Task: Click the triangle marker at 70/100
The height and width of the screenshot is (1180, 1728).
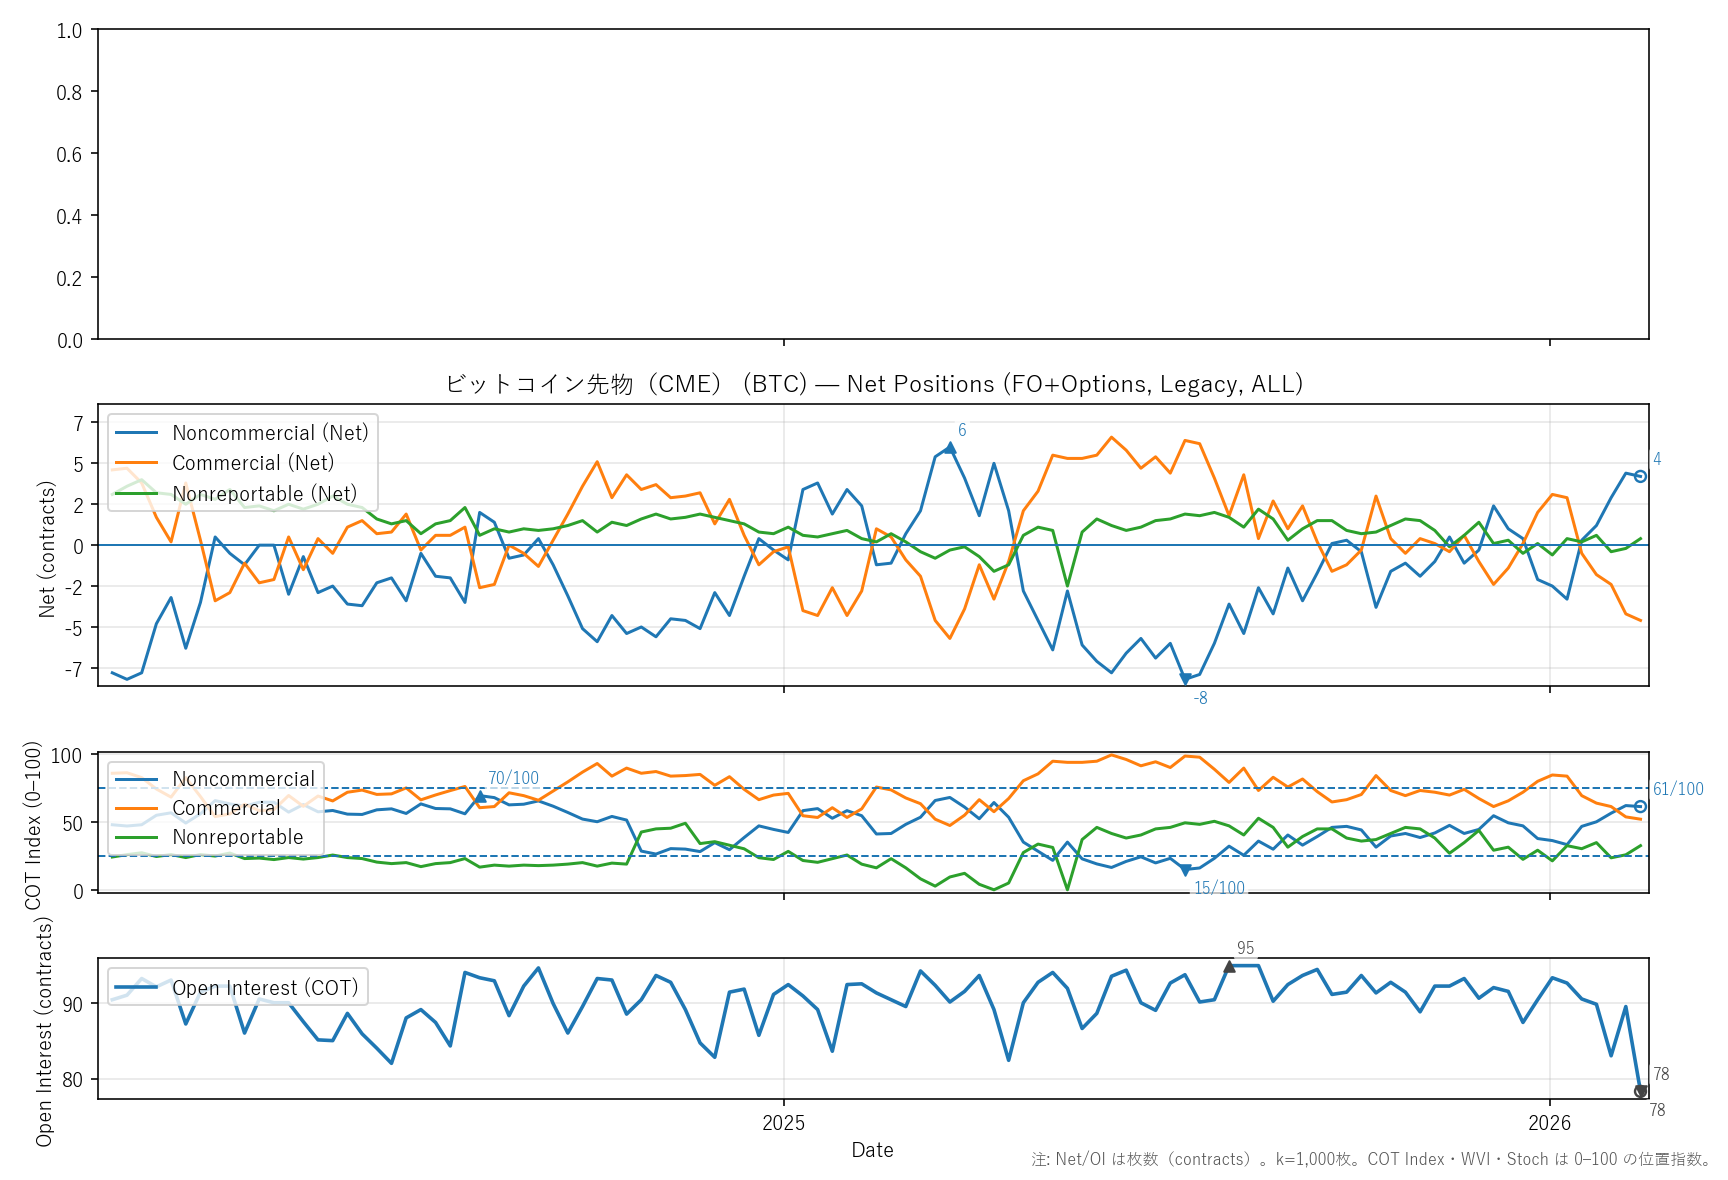Action: 480,797
